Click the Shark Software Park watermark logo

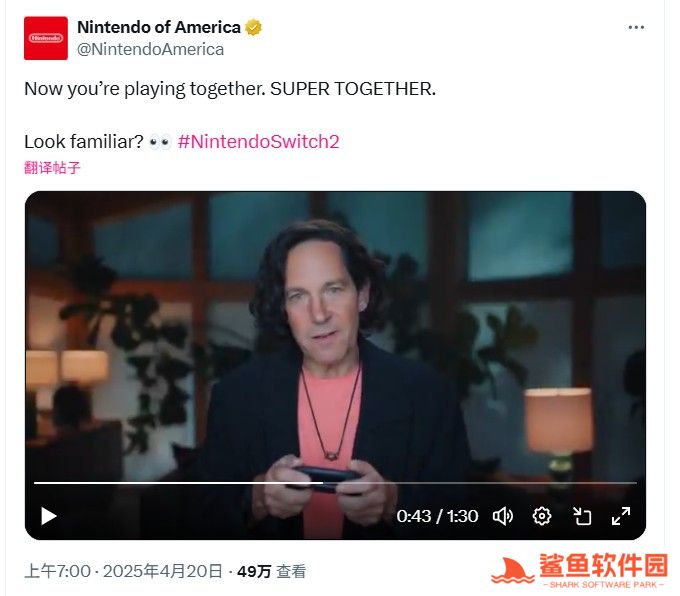click(x=579, y=570)
